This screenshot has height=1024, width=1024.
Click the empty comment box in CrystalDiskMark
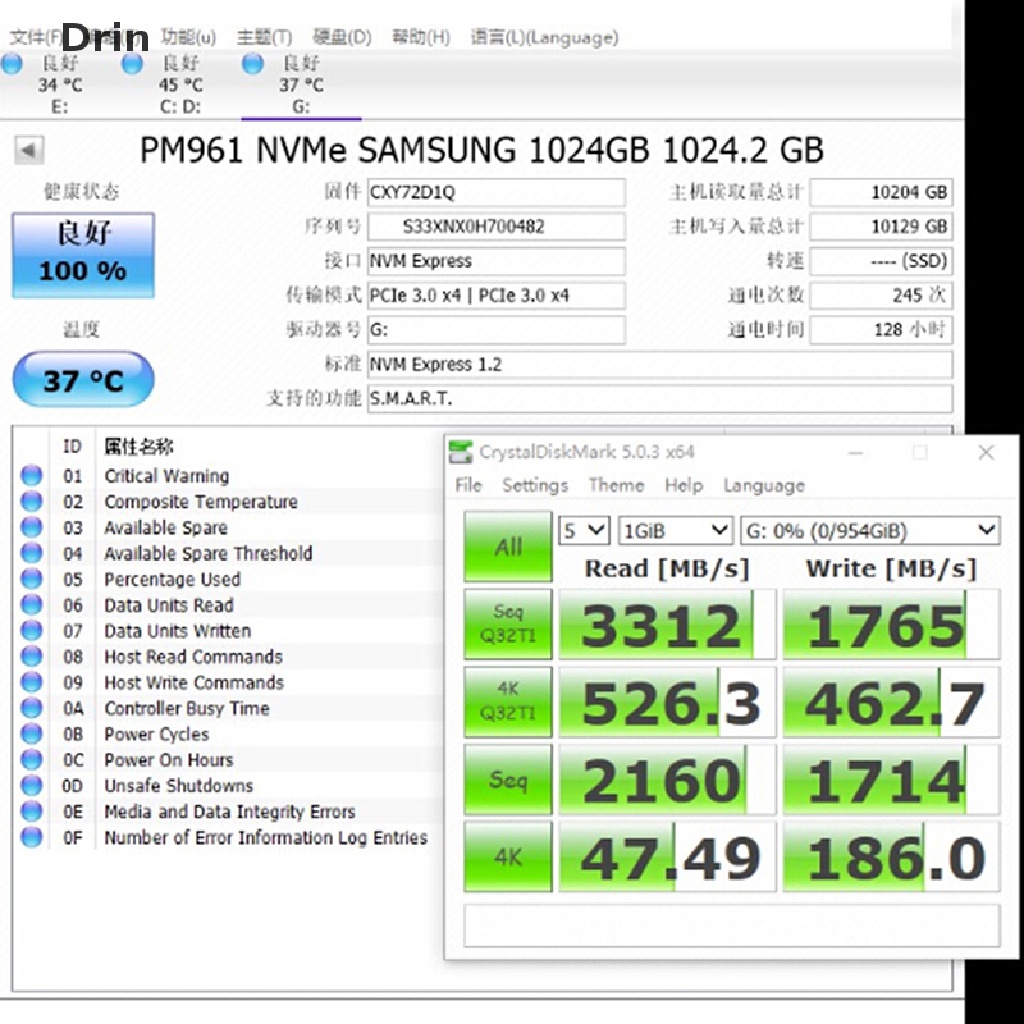tap(731, 925)
